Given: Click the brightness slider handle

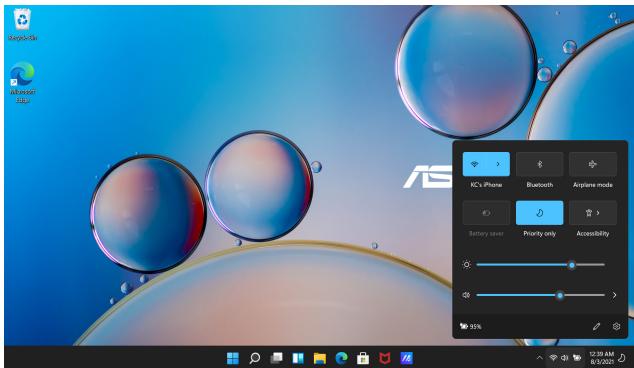Looking at the screenshot, I should [x=572, y=265].
